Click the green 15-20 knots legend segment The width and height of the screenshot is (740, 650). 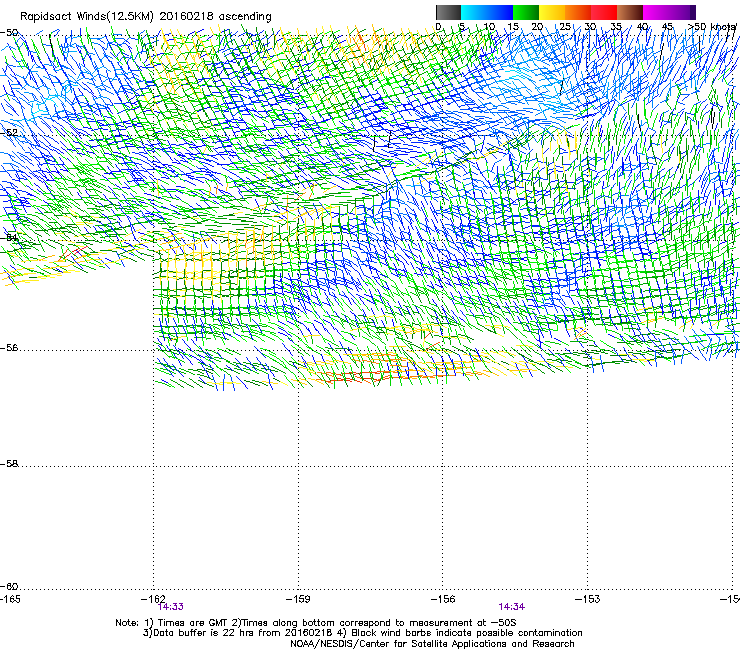pyautogui.click(x=526, y=12)
